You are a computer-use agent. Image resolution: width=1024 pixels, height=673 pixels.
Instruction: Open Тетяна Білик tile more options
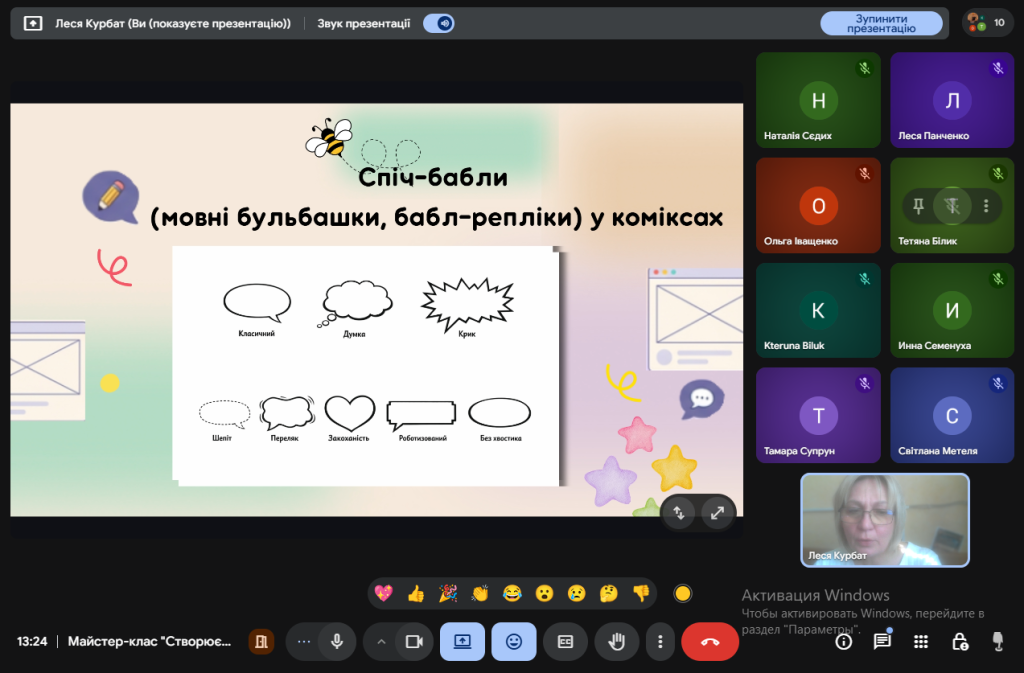tap(986, 206)
